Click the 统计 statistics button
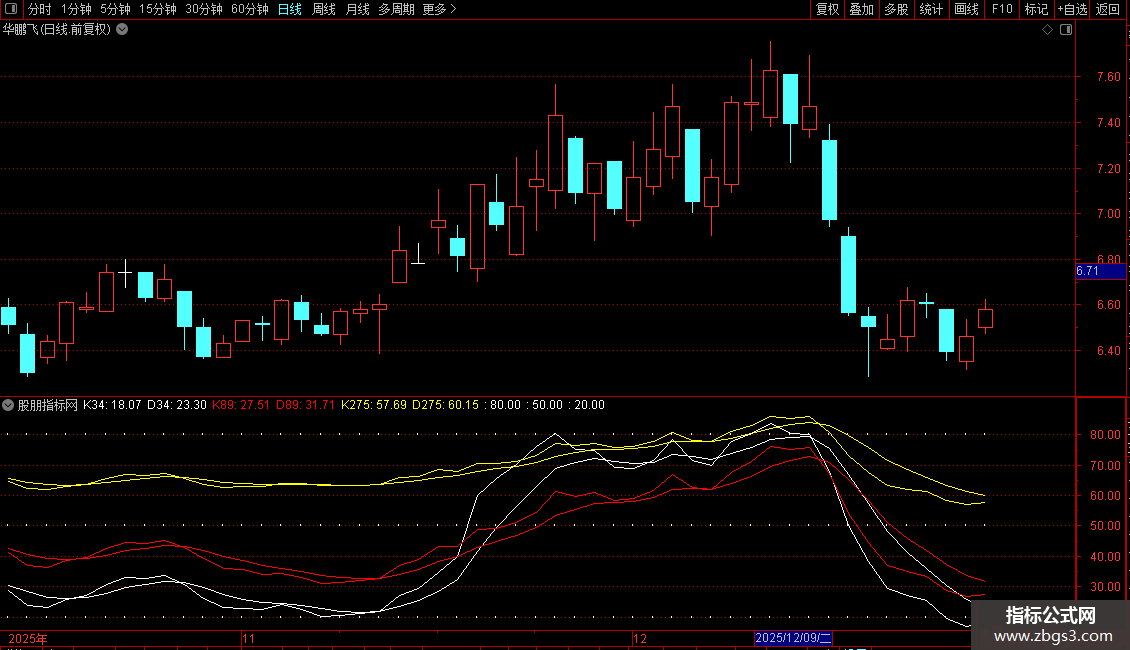1130x650 pixels. pyautogui.click(x=931, y=9)
